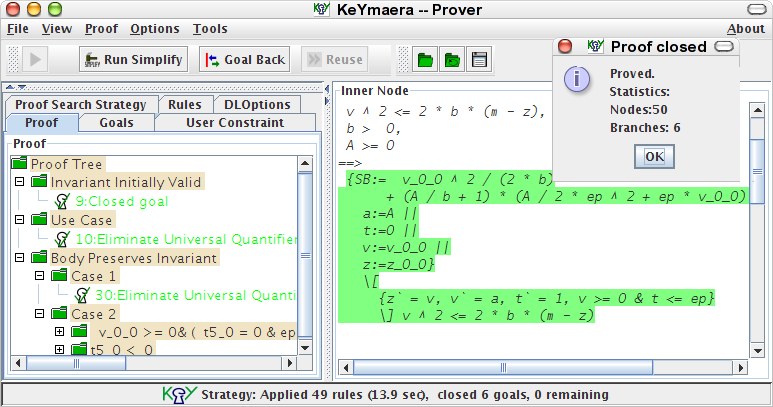Switch to the Rules tab
The image size is (773, 407).
tap(185, 104)
